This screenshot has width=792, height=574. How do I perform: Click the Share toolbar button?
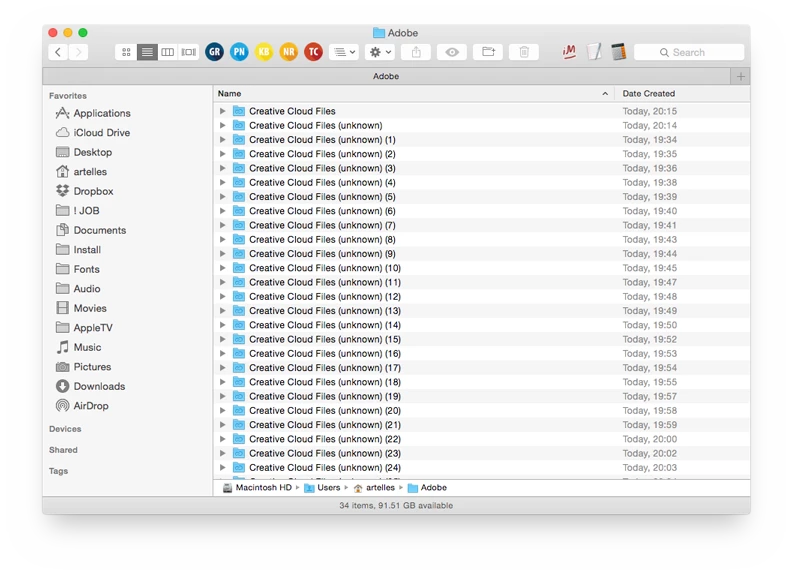[x=416, y=52]
